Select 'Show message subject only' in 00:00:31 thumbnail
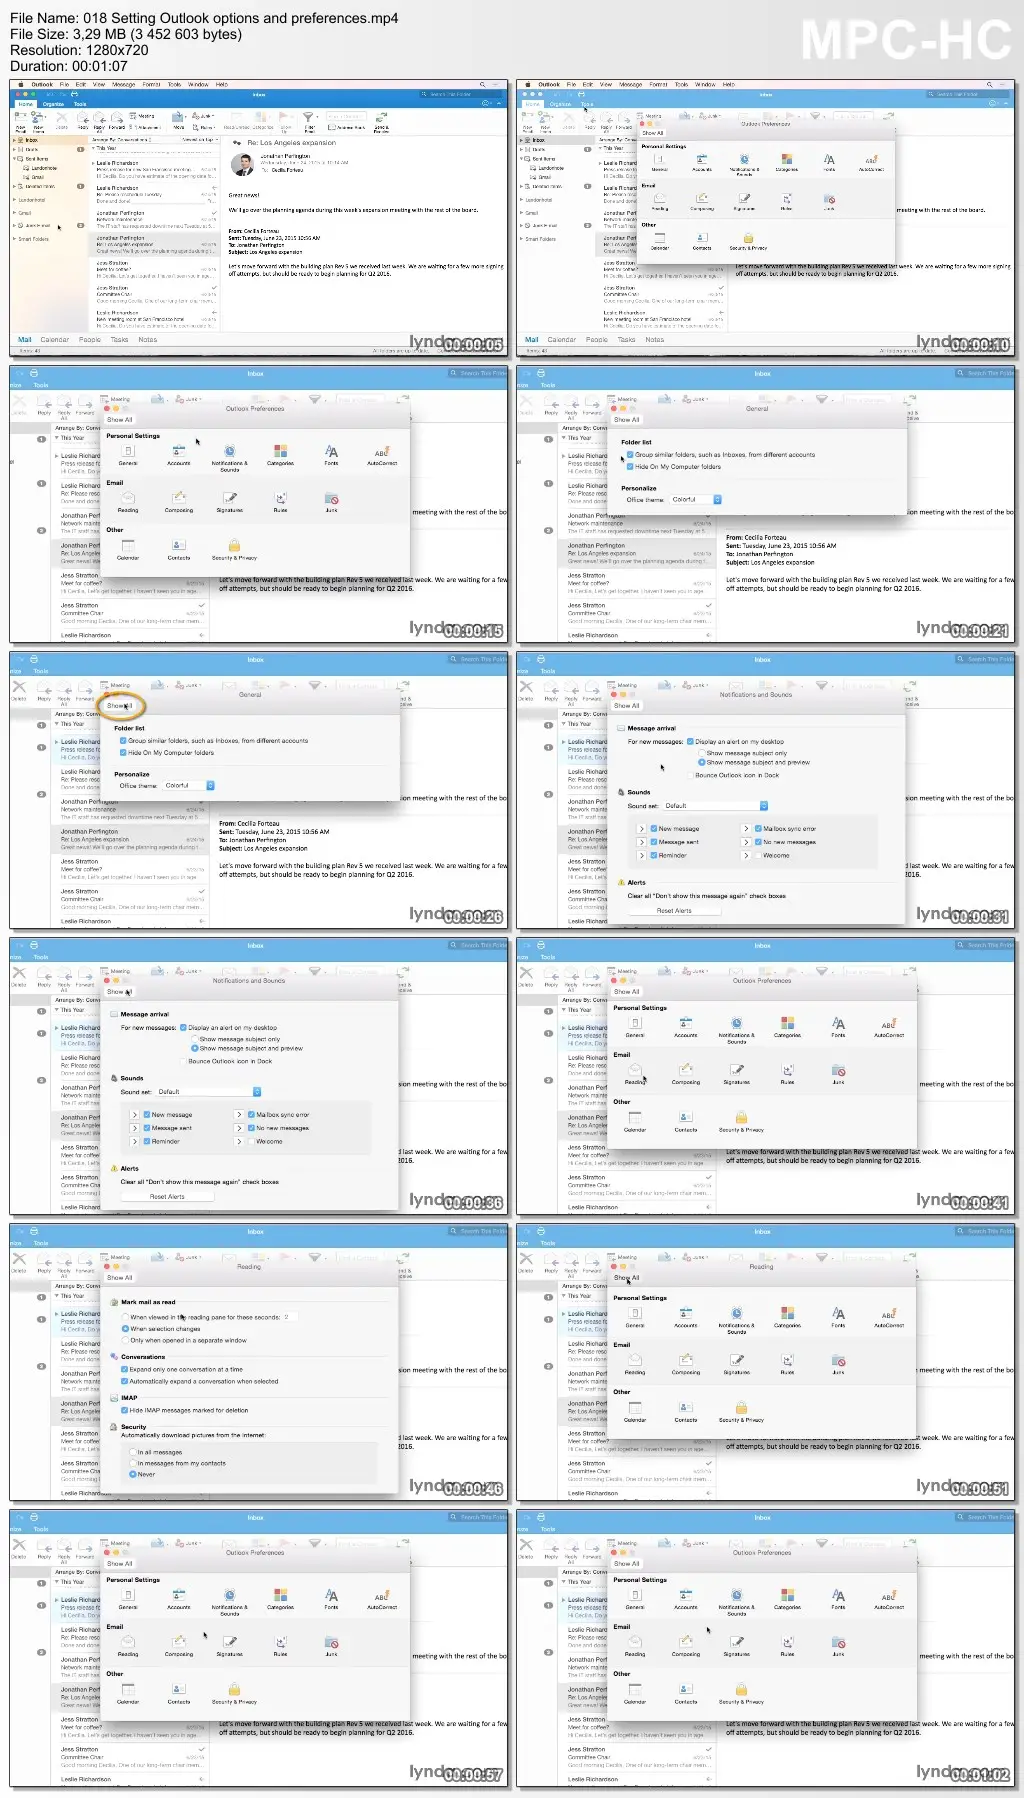Screen dimensions: 1024x1798 [x=701, y=752]
